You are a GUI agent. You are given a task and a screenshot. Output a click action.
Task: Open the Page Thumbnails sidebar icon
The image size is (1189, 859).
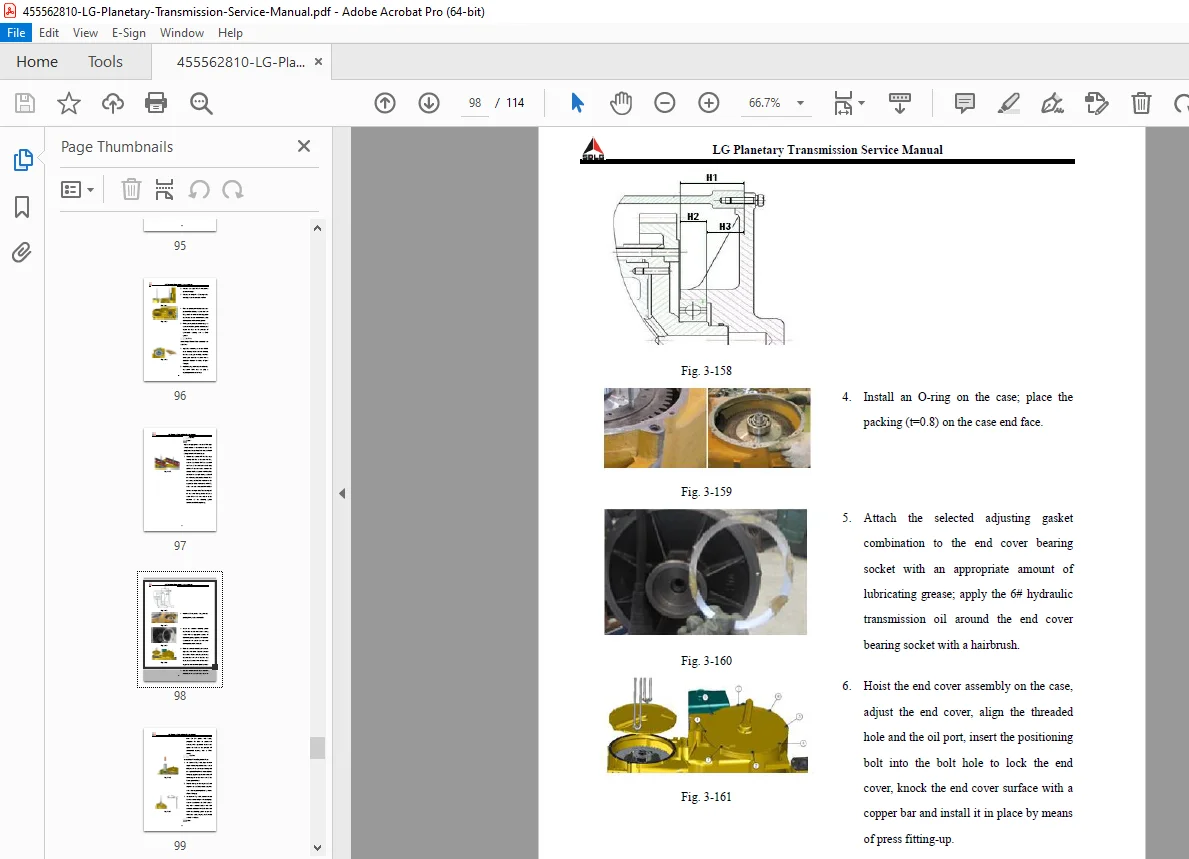click(x=23, y=160)
